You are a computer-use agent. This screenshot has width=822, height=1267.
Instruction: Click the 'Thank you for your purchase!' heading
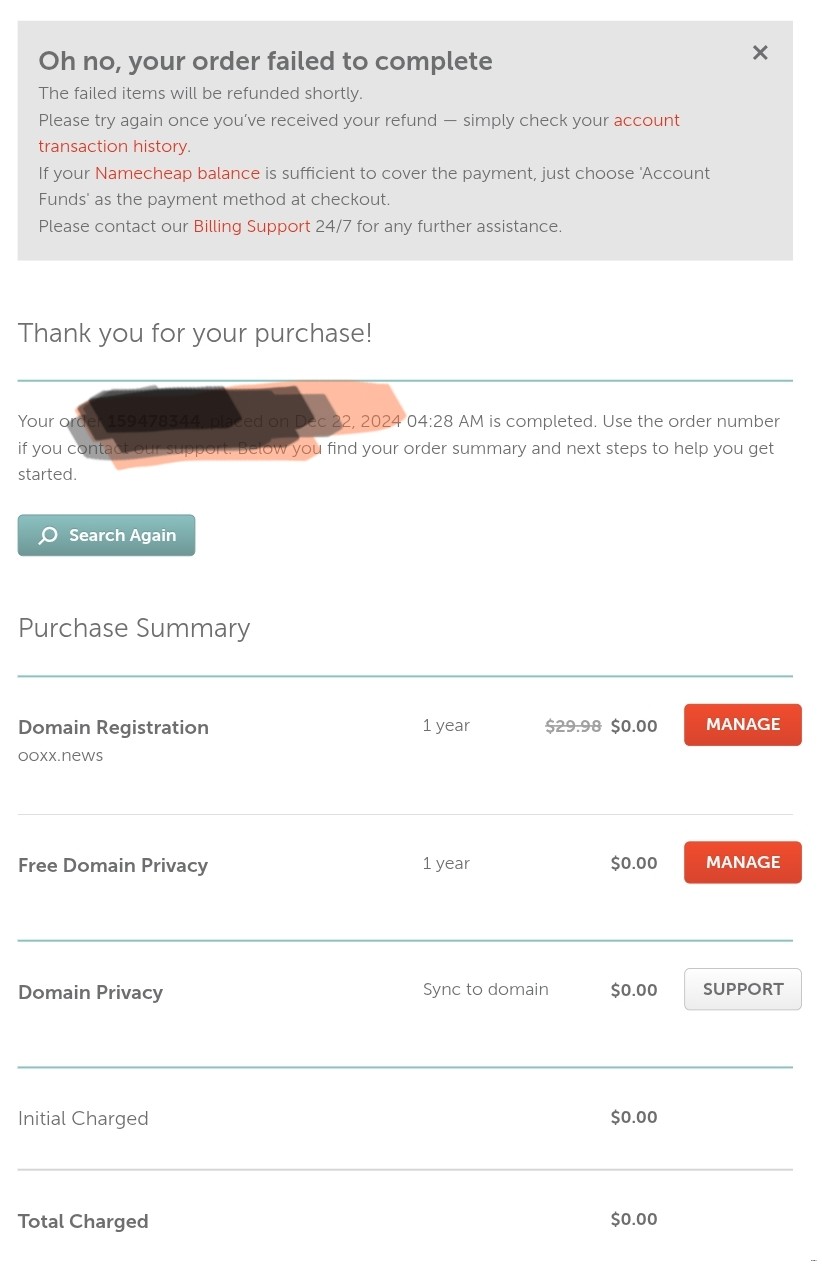click(x=195, y=333)
